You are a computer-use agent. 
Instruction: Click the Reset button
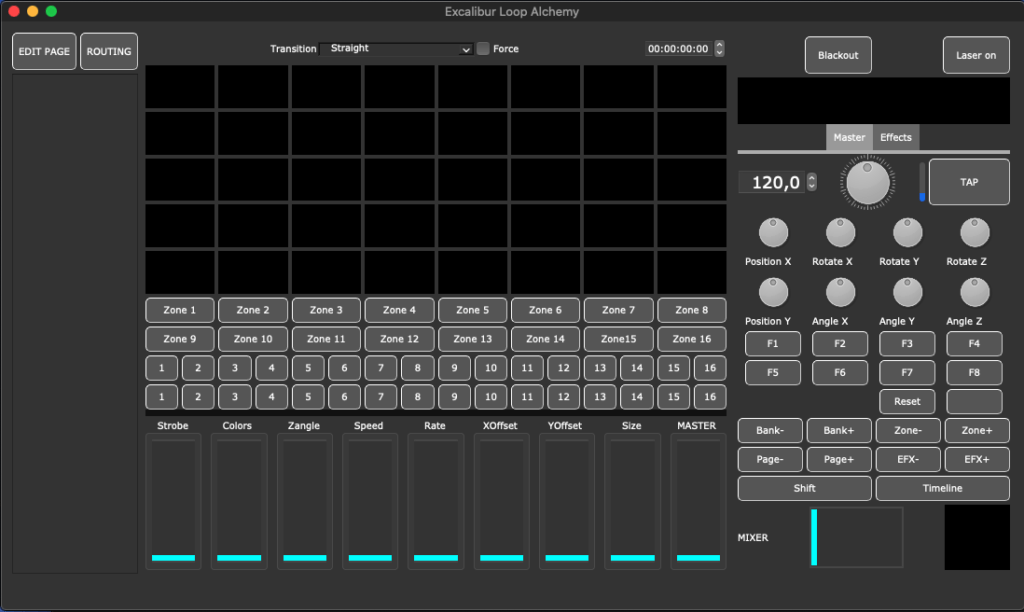pyautogui.click(x=907, y=402)
